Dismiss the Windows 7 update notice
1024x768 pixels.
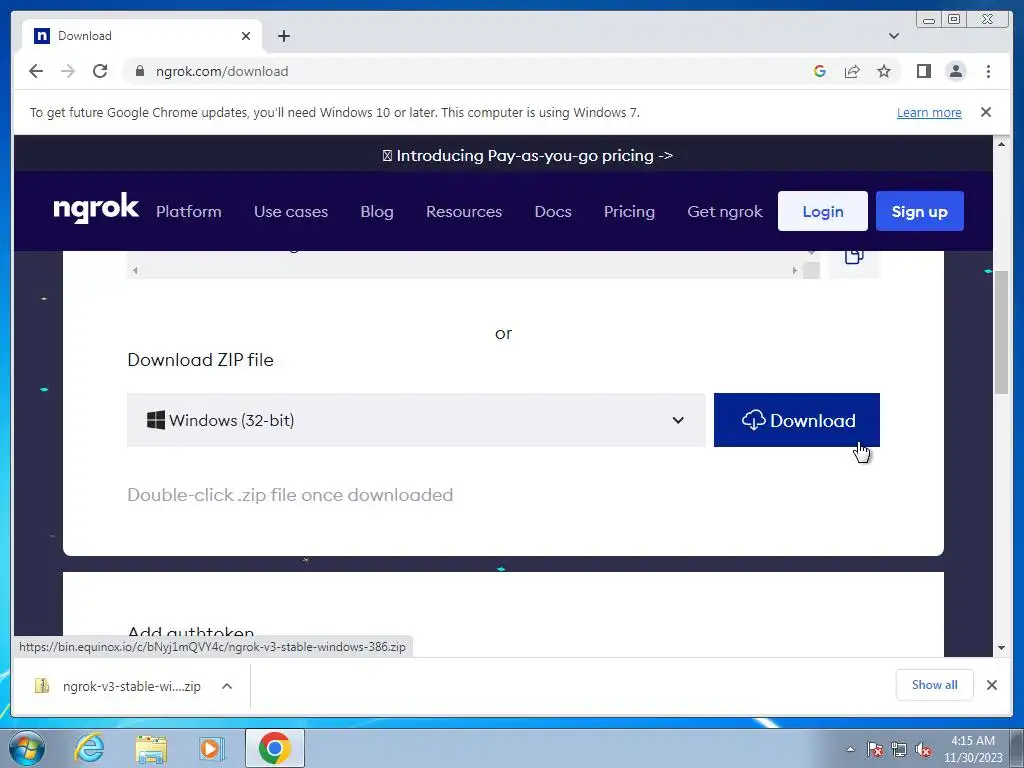click(986, 112)
